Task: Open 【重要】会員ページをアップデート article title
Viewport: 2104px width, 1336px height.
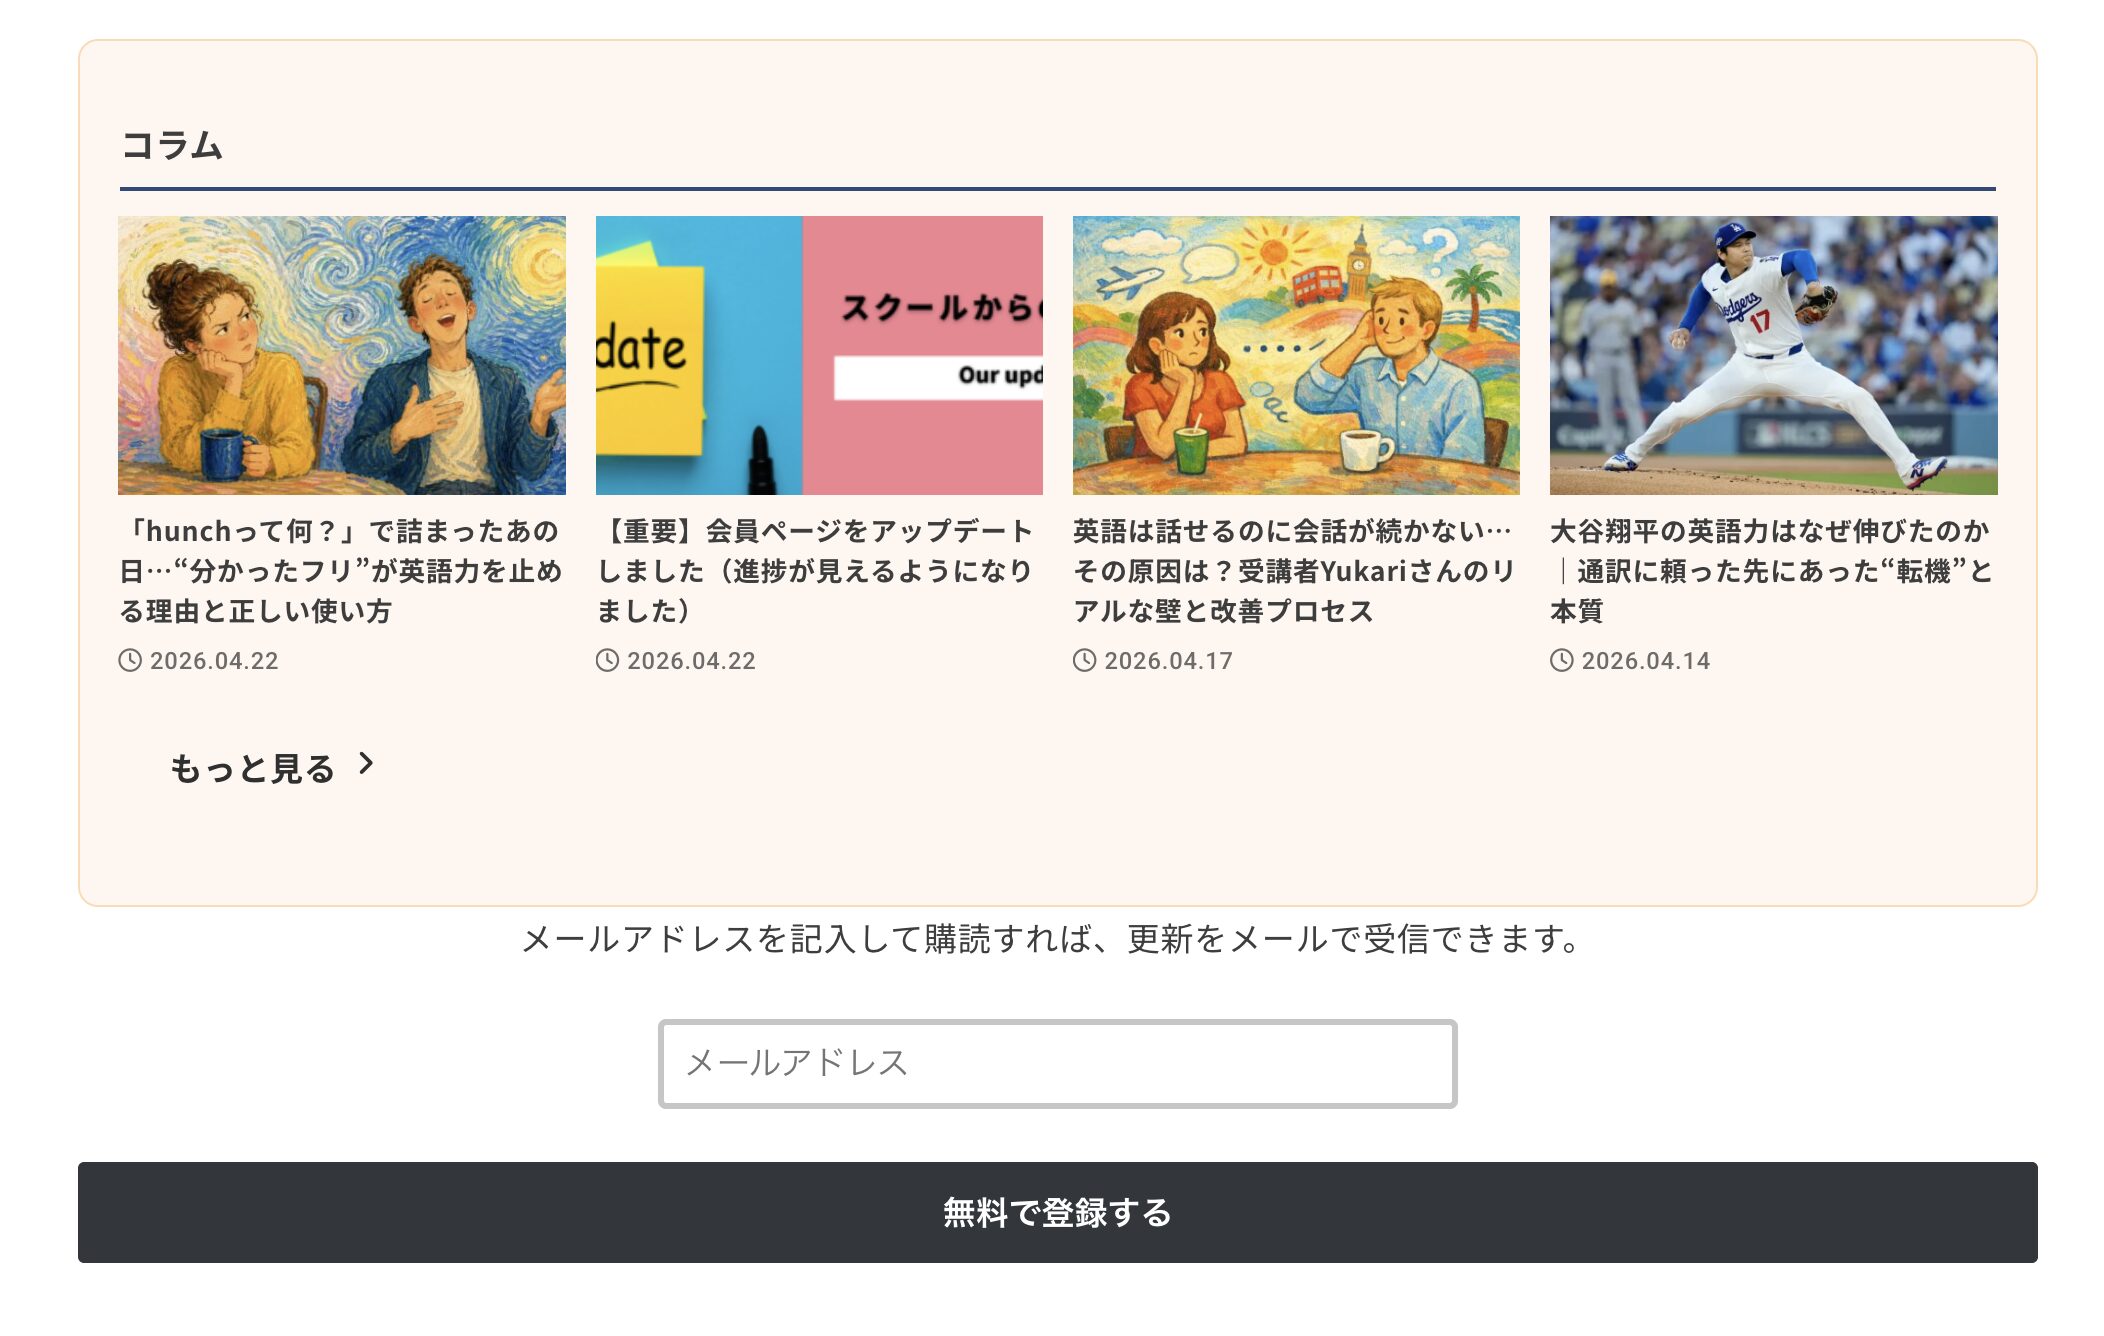Action: tap(816, 571)
